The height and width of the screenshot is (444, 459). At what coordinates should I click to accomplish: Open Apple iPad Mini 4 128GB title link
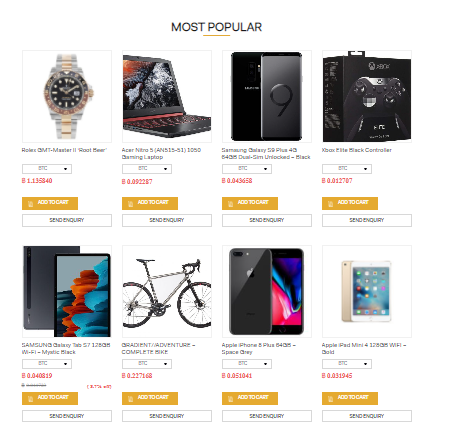364,348
